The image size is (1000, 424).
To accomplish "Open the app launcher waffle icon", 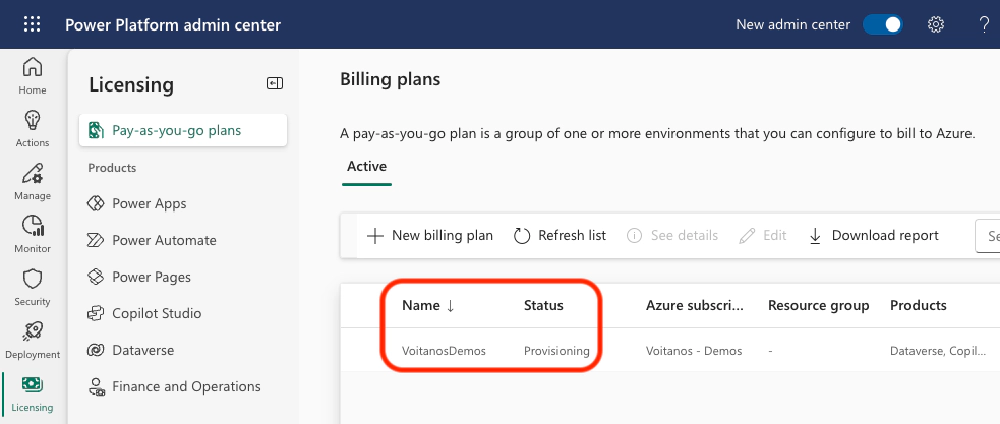I will point(32,25).
